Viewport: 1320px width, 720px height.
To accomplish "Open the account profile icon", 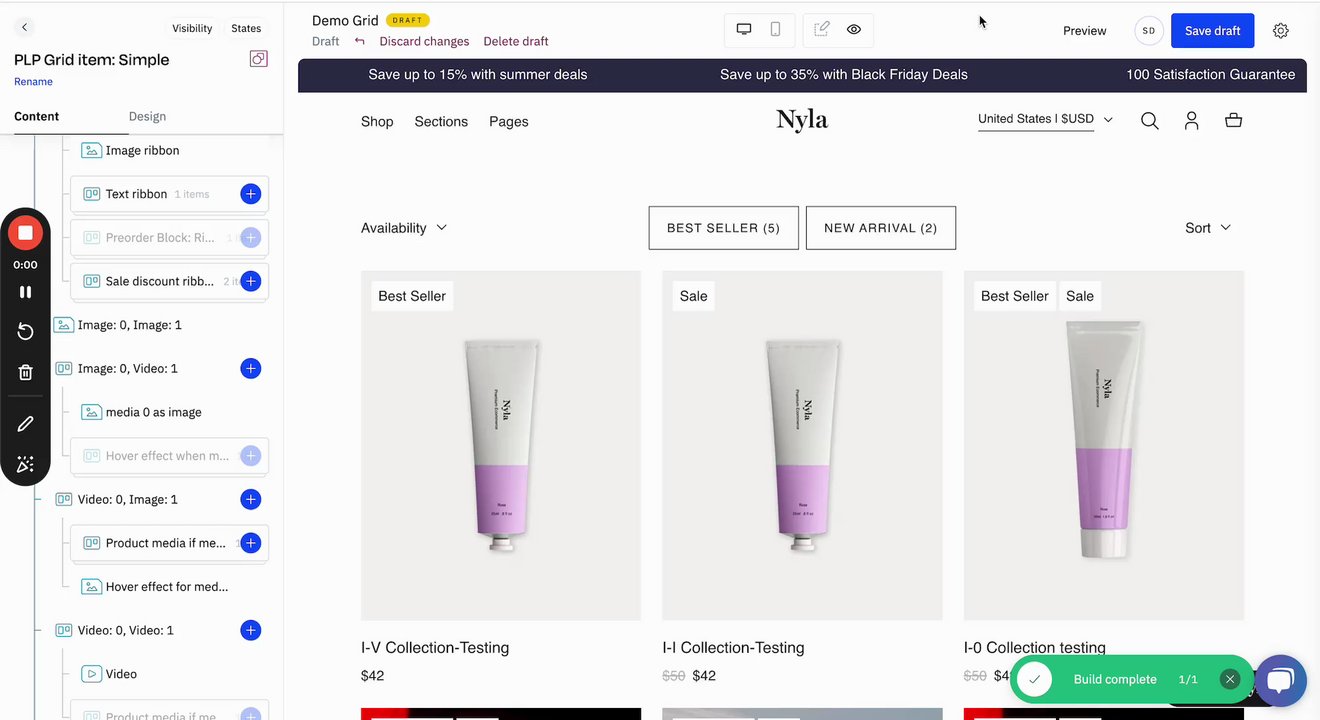I will point(1191,121).
